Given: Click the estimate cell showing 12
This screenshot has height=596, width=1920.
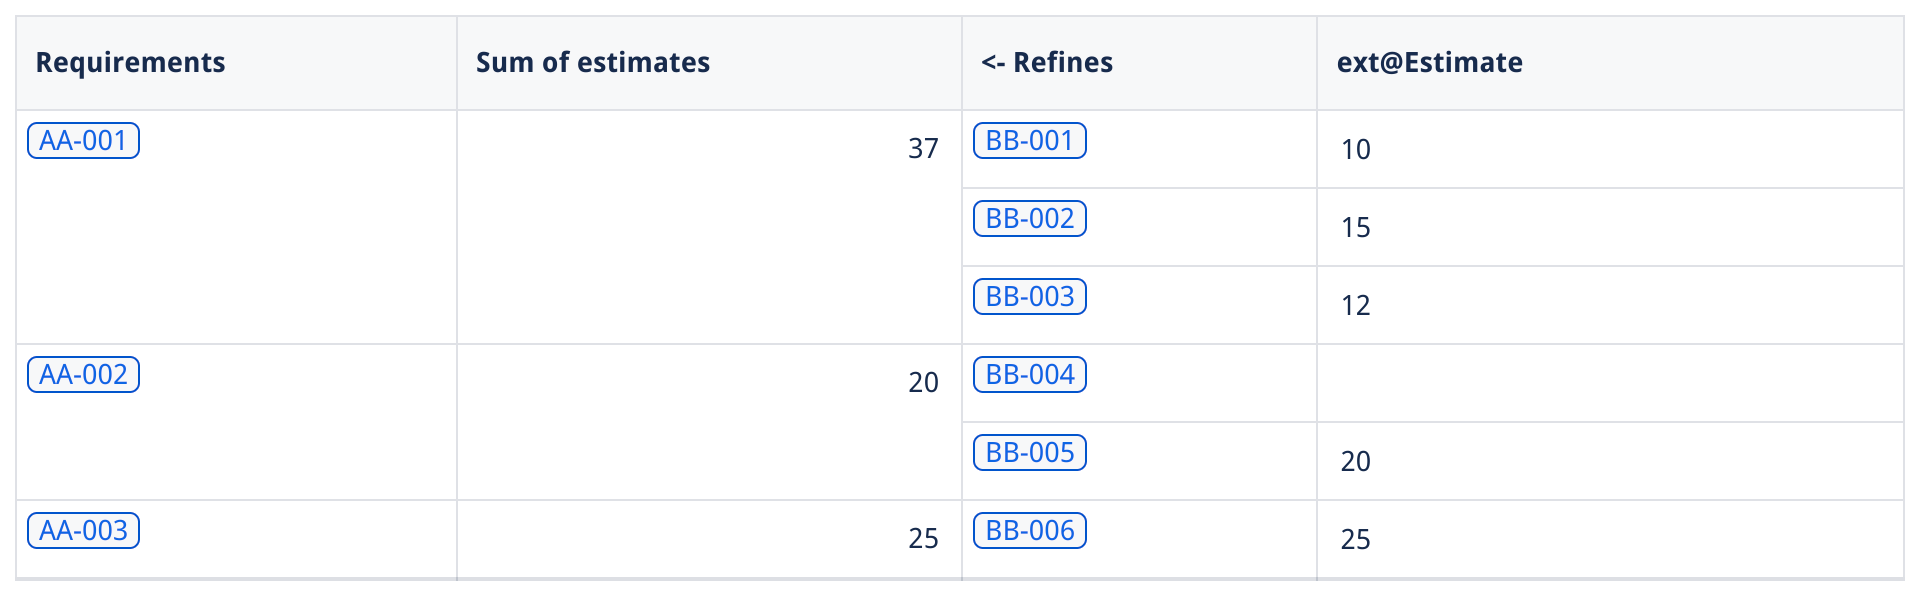Looking at the screenshot, I should pos(1355,306).
